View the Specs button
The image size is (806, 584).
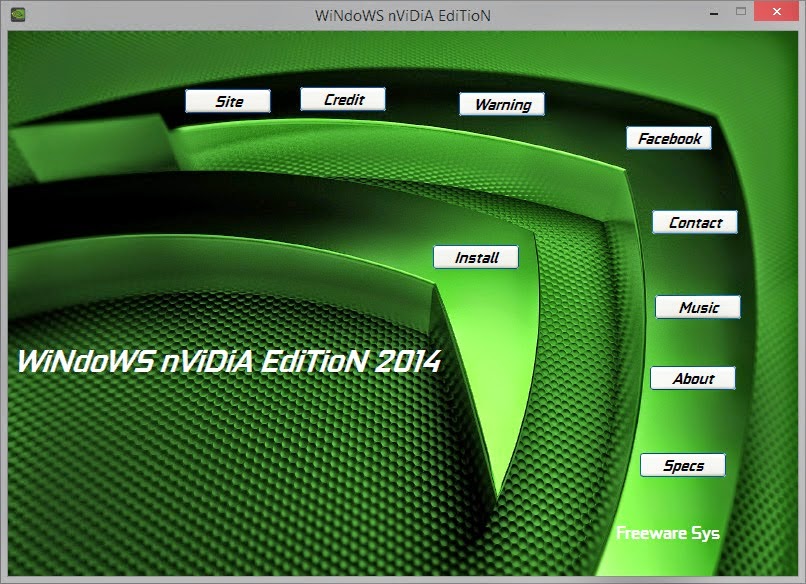(683, 465)
